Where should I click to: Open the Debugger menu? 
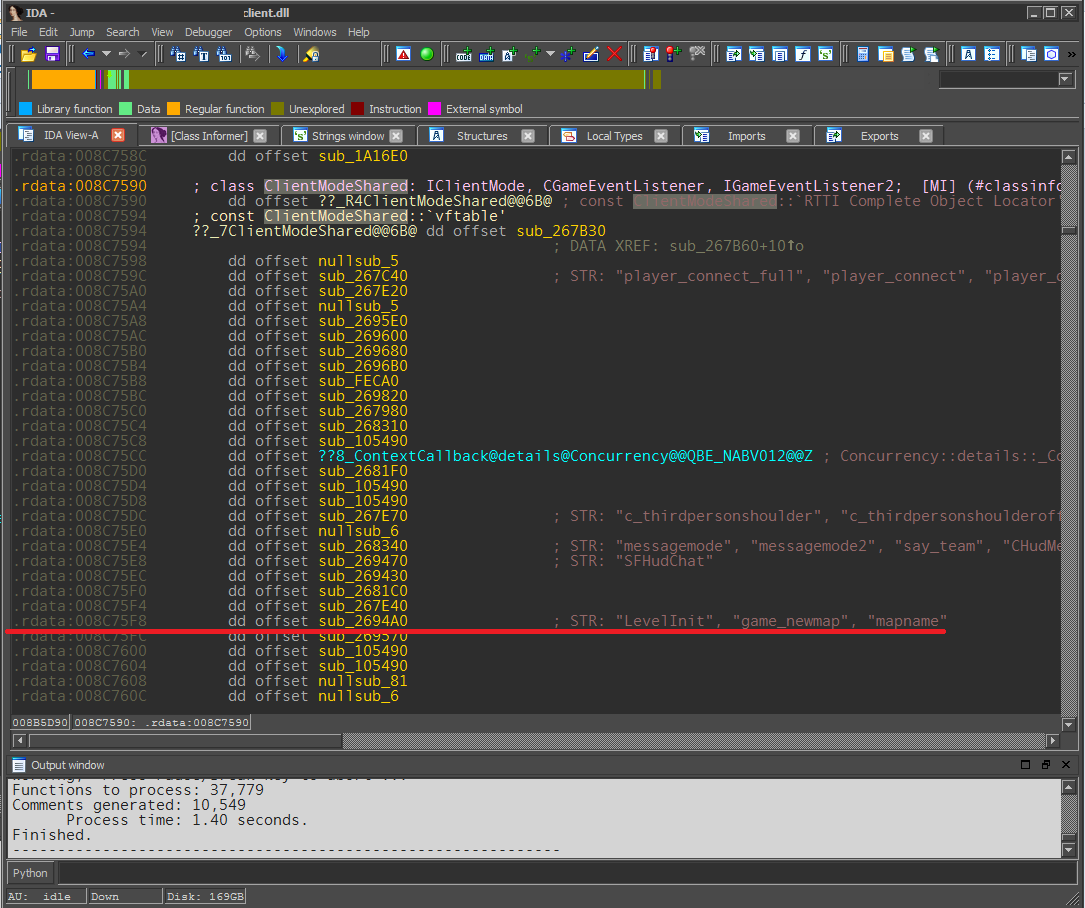(208, 32)
